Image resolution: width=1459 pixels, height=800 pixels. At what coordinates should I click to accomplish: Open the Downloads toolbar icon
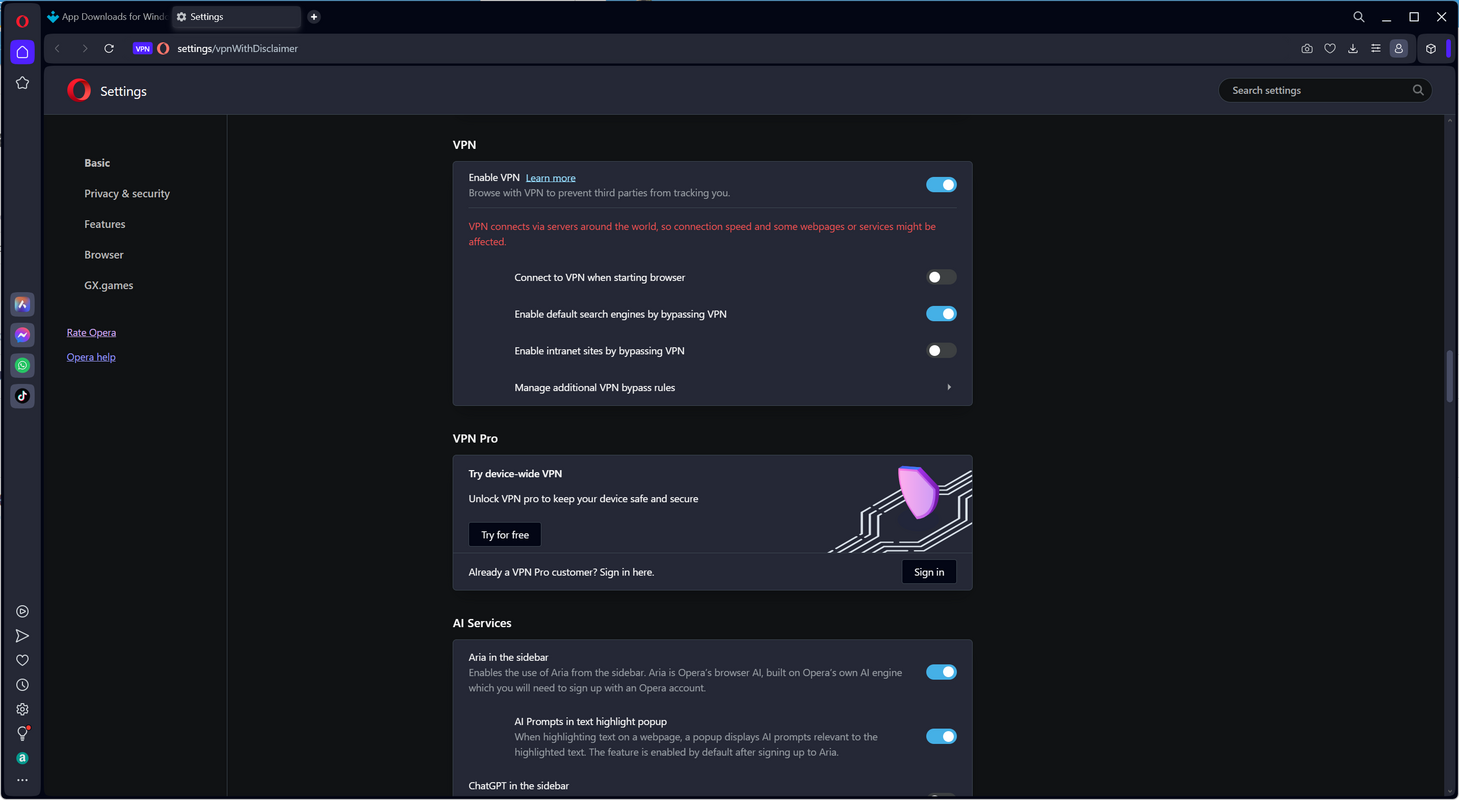[1353, 48]
